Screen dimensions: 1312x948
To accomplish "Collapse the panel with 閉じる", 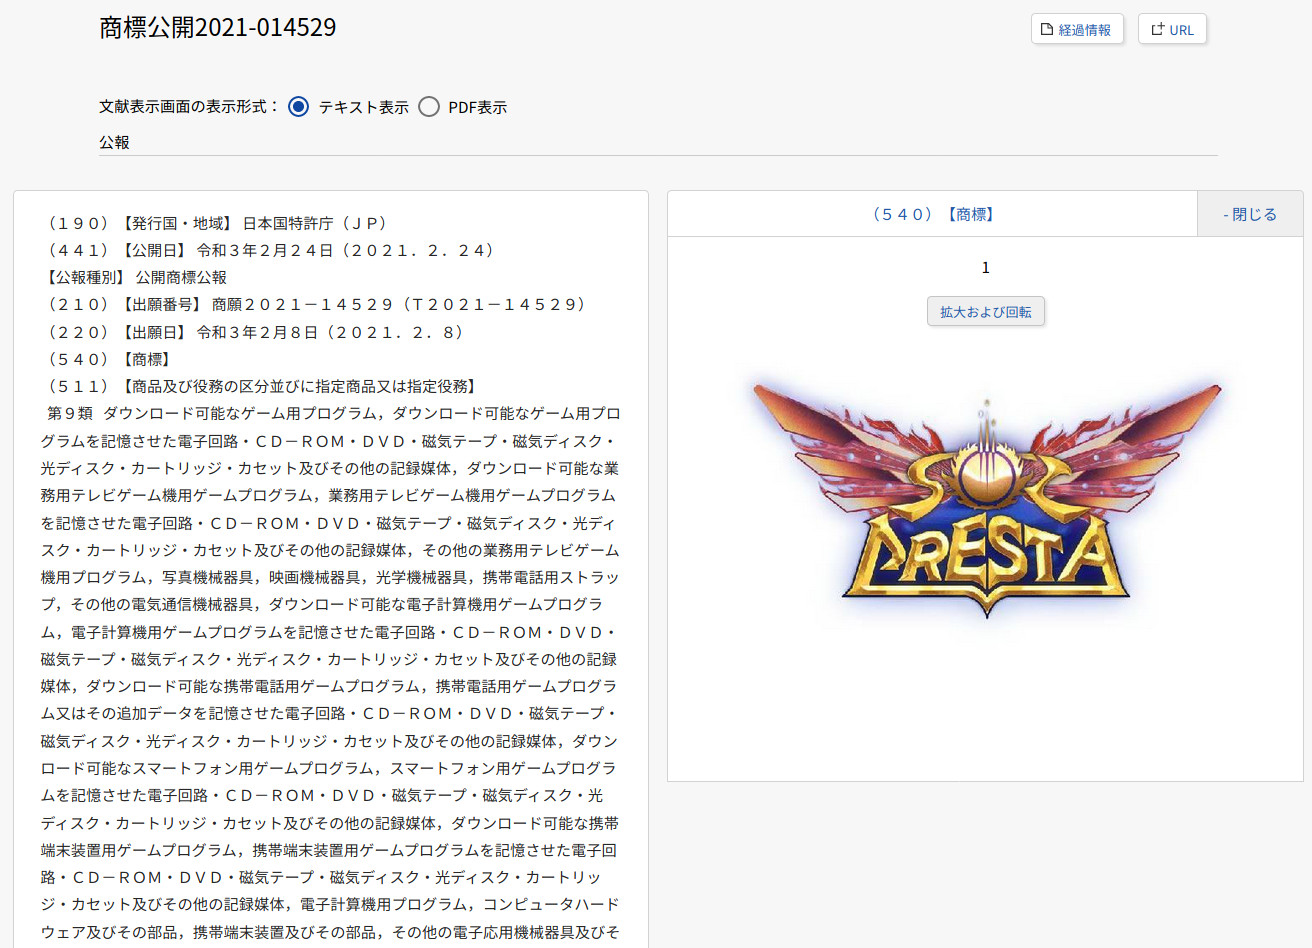I will coord(1250,214).
